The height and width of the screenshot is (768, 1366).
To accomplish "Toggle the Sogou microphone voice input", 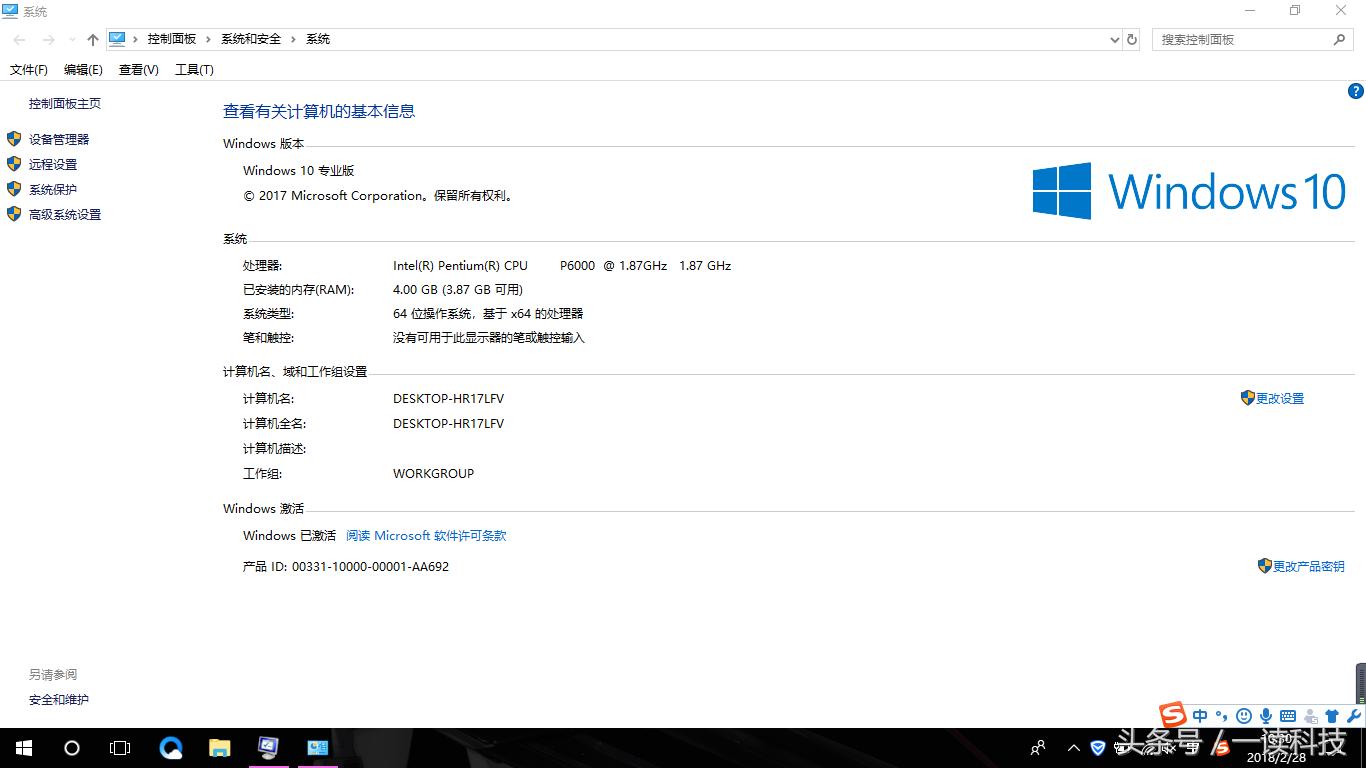I will click(x=1266, y=716).
